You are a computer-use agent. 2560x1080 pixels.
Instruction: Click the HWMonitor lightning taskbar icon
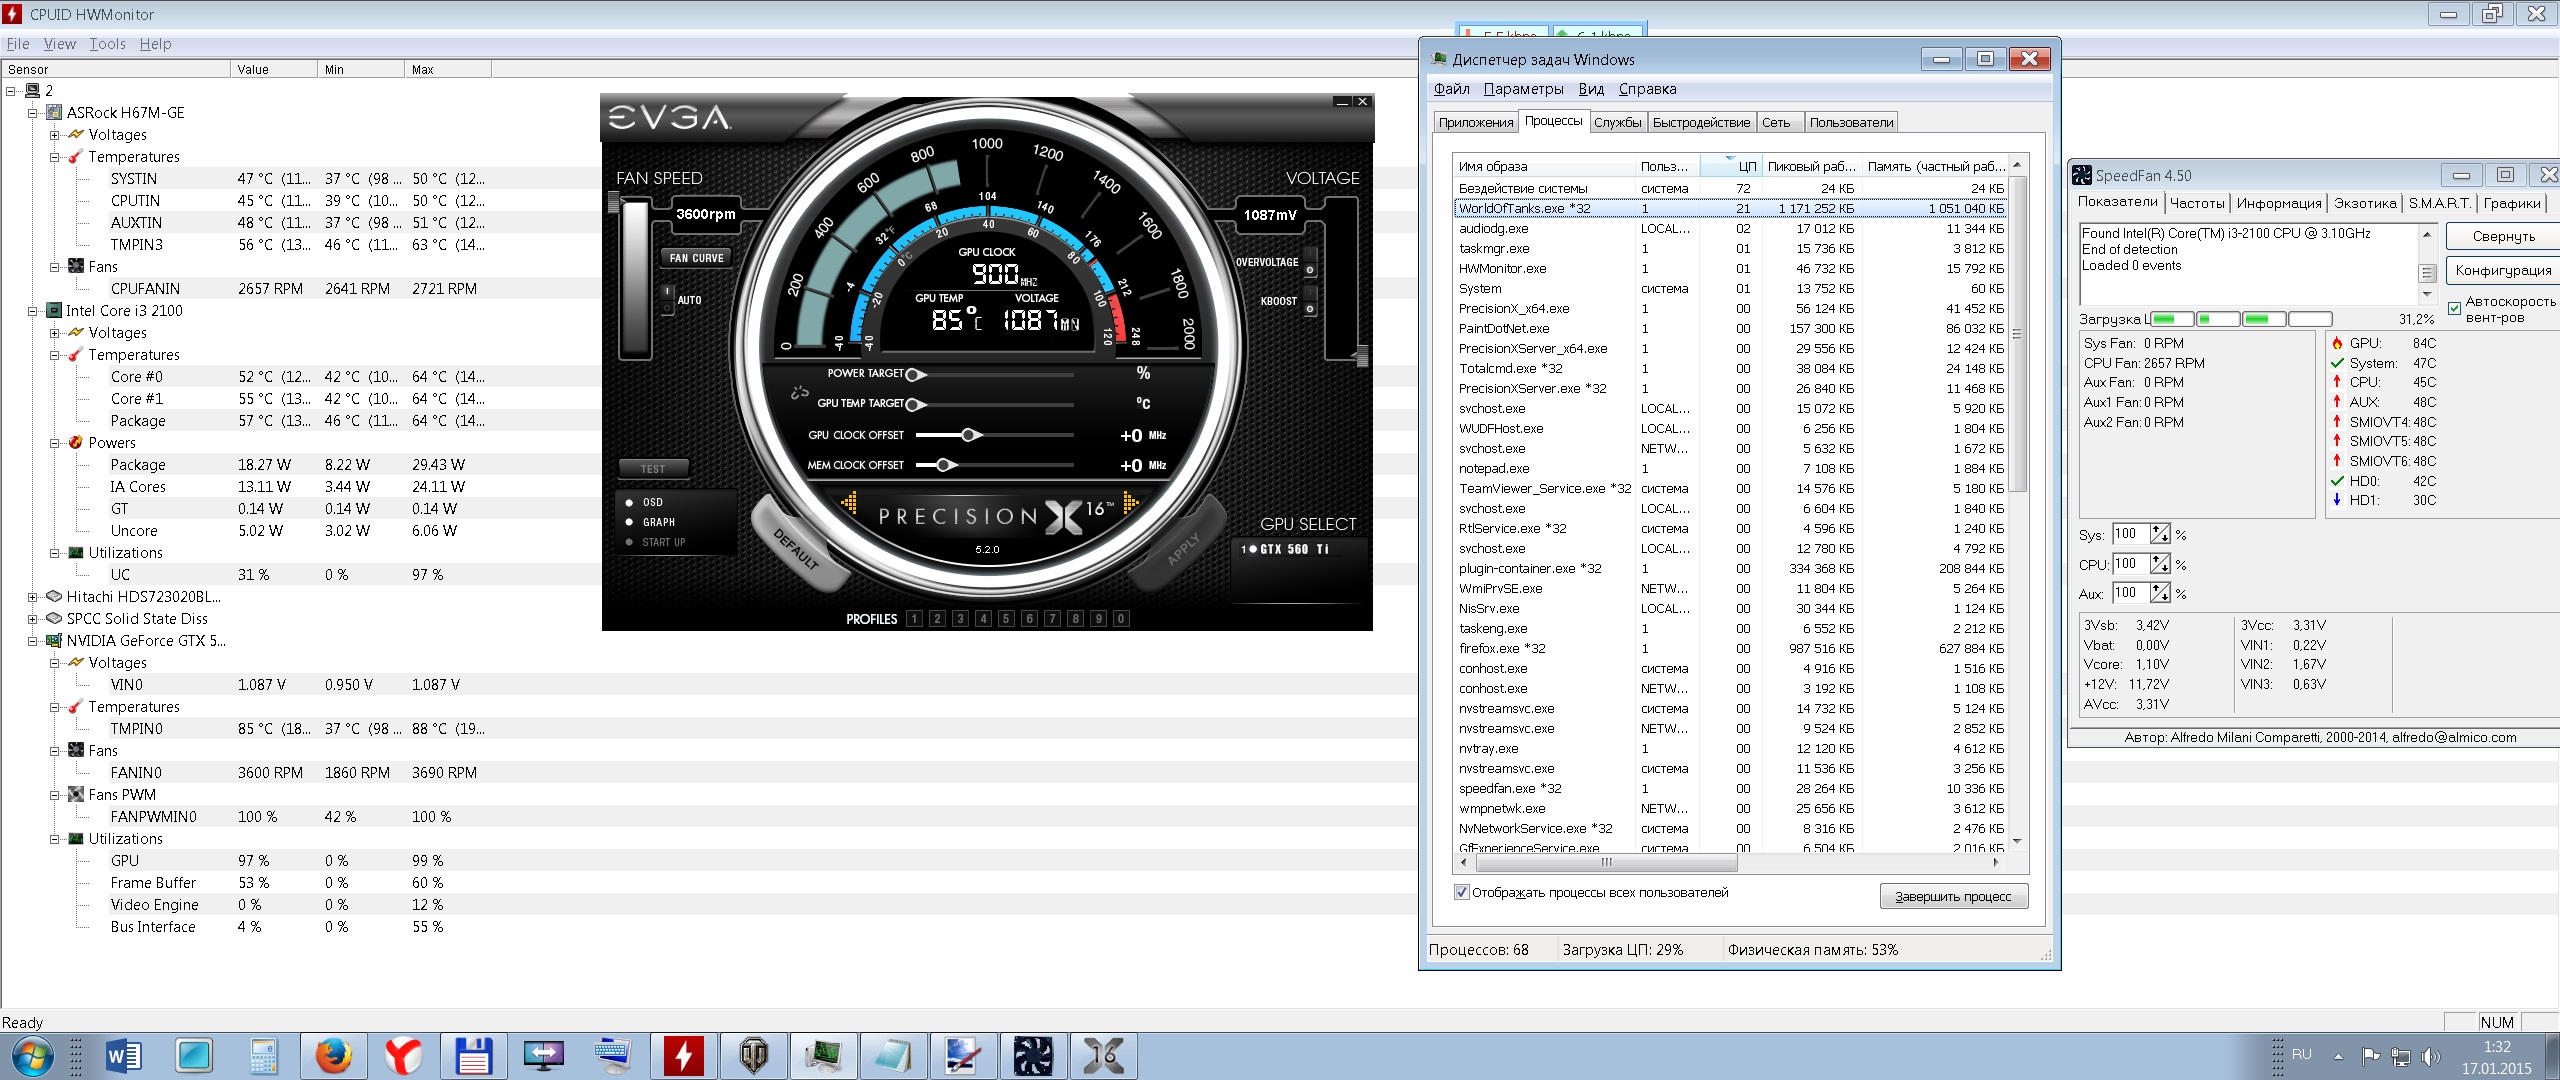pyautogui.click(x=683, y=1056)
